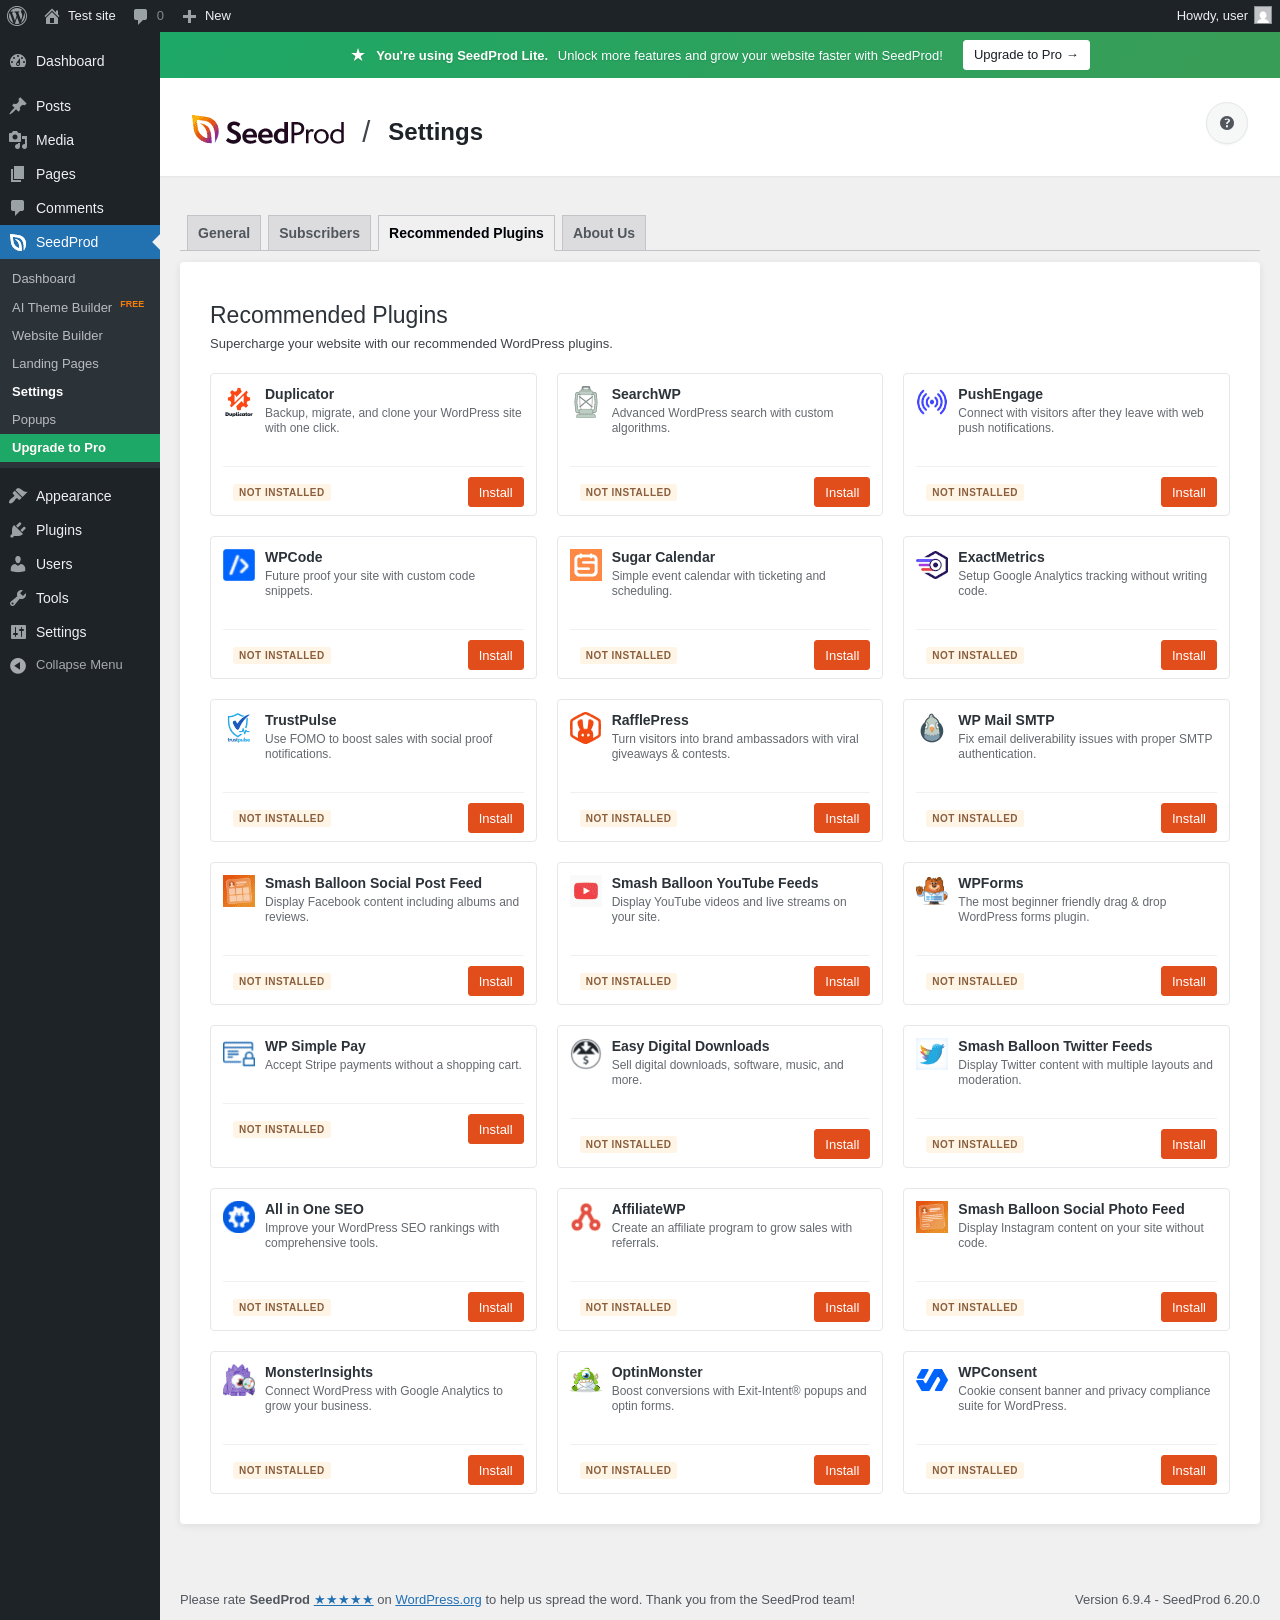Select the Recommended Plugins tab
Viewport: 1280px width, 1620px height.
coord(466,233)
